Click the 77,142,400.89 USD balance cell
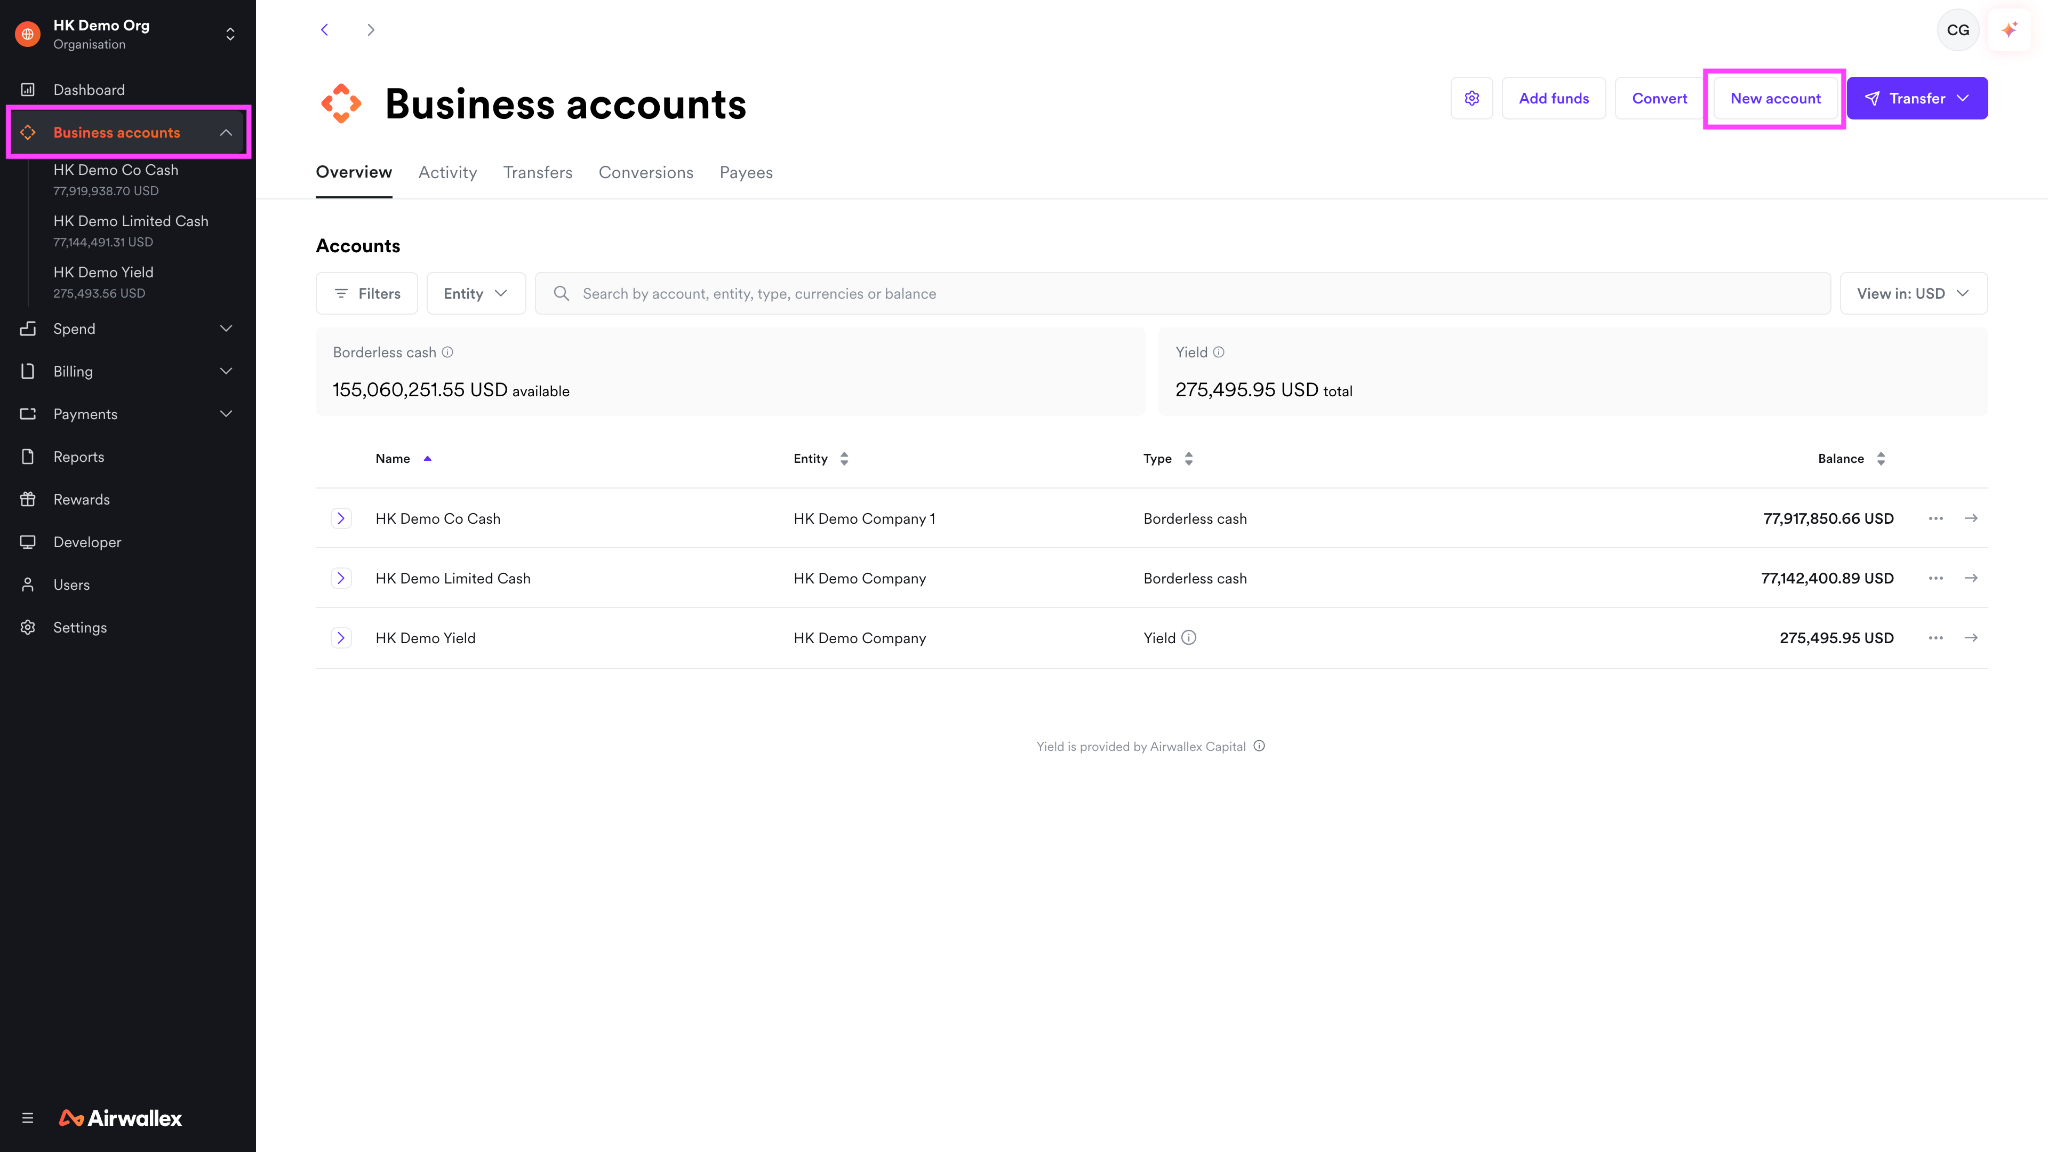Screen dimensions: 2048x1152 [1827, 579]
